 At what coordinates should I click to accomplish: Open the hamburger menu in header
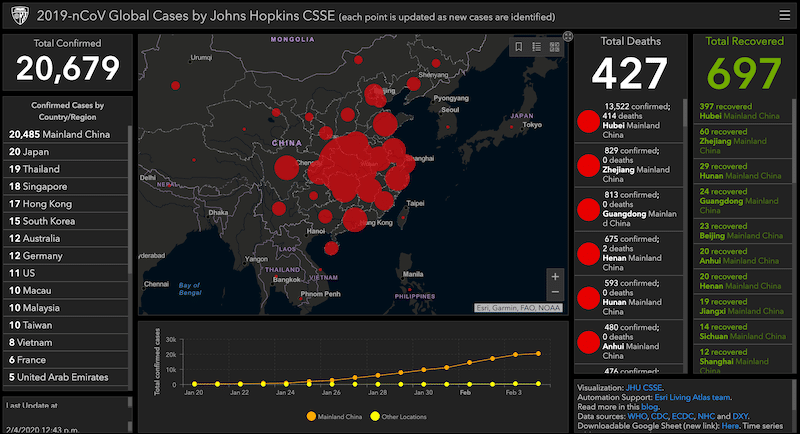[785, 15]
